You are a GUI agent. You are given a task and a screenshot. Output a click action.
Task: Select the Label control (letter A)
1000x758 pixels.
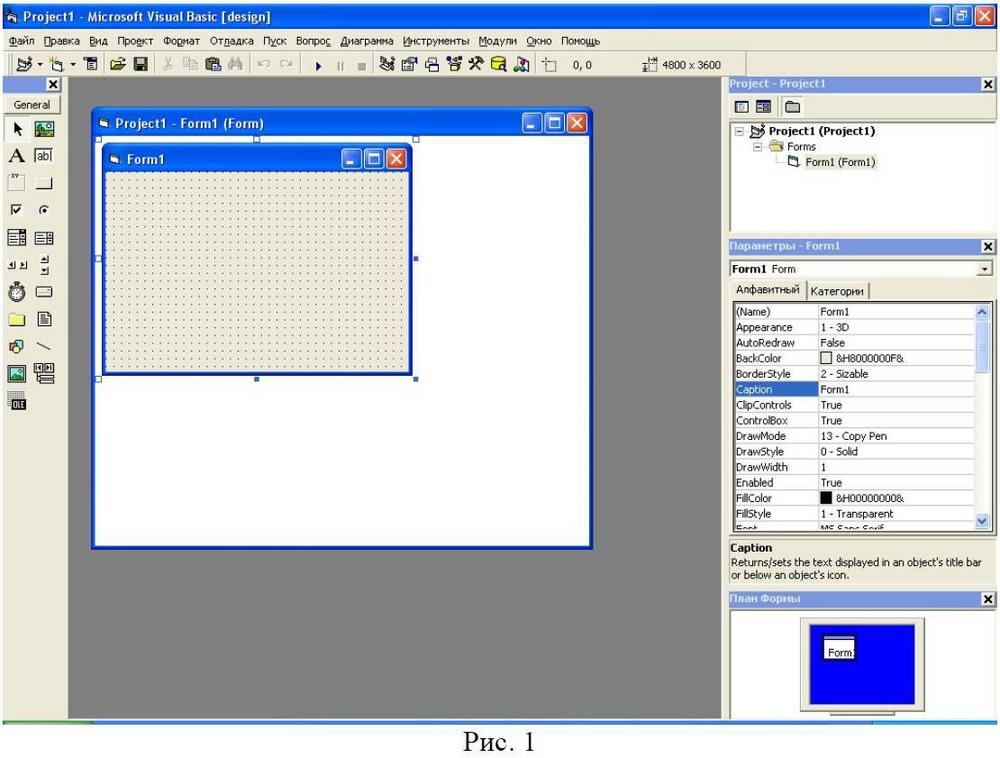(17, 156)
